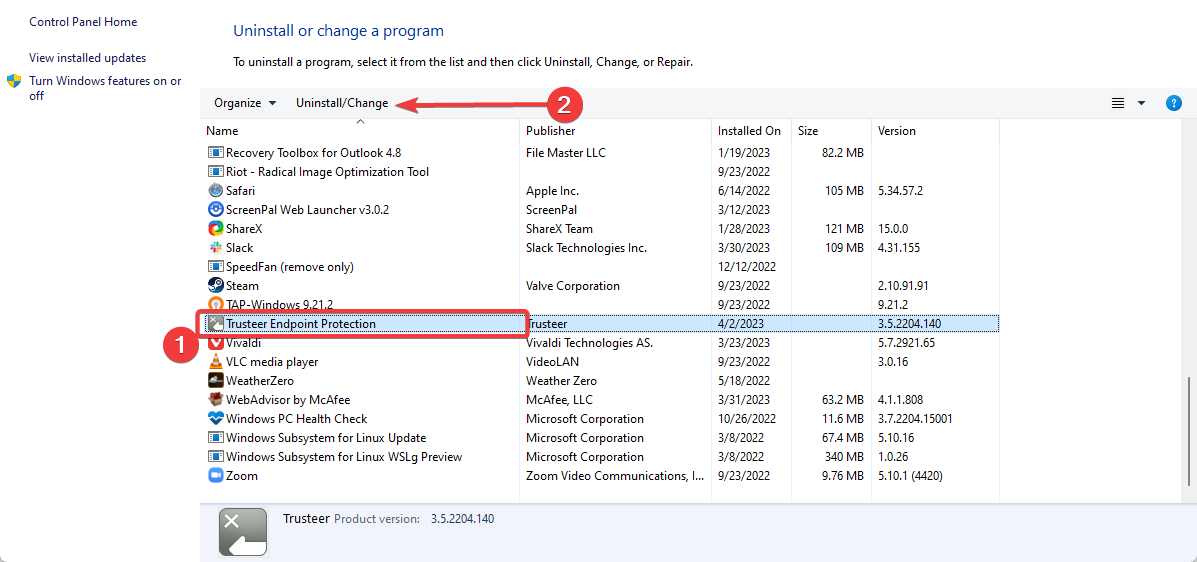Click the Slack logo icon
This screenshot has width=1197, height=562.
[215, 247]
